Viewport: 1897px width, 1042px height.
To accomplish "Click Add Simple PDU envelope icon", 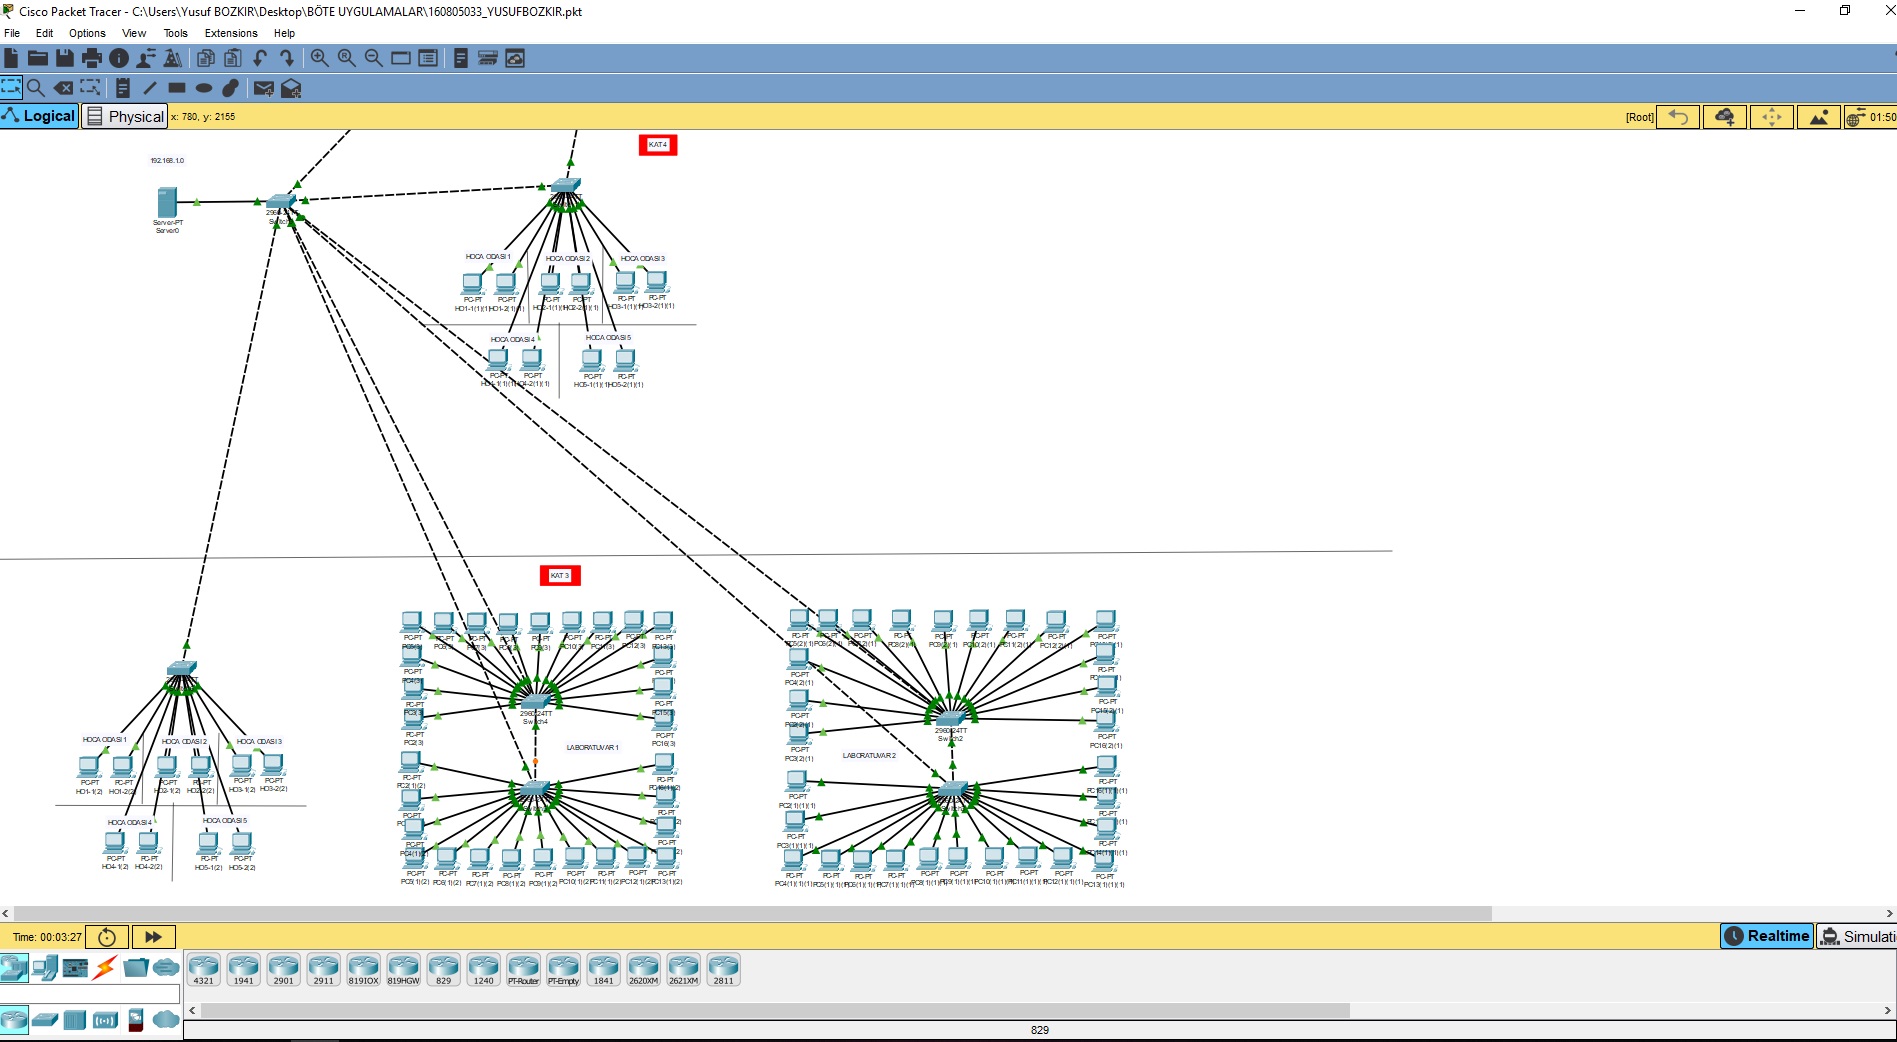I will point(263,88).
